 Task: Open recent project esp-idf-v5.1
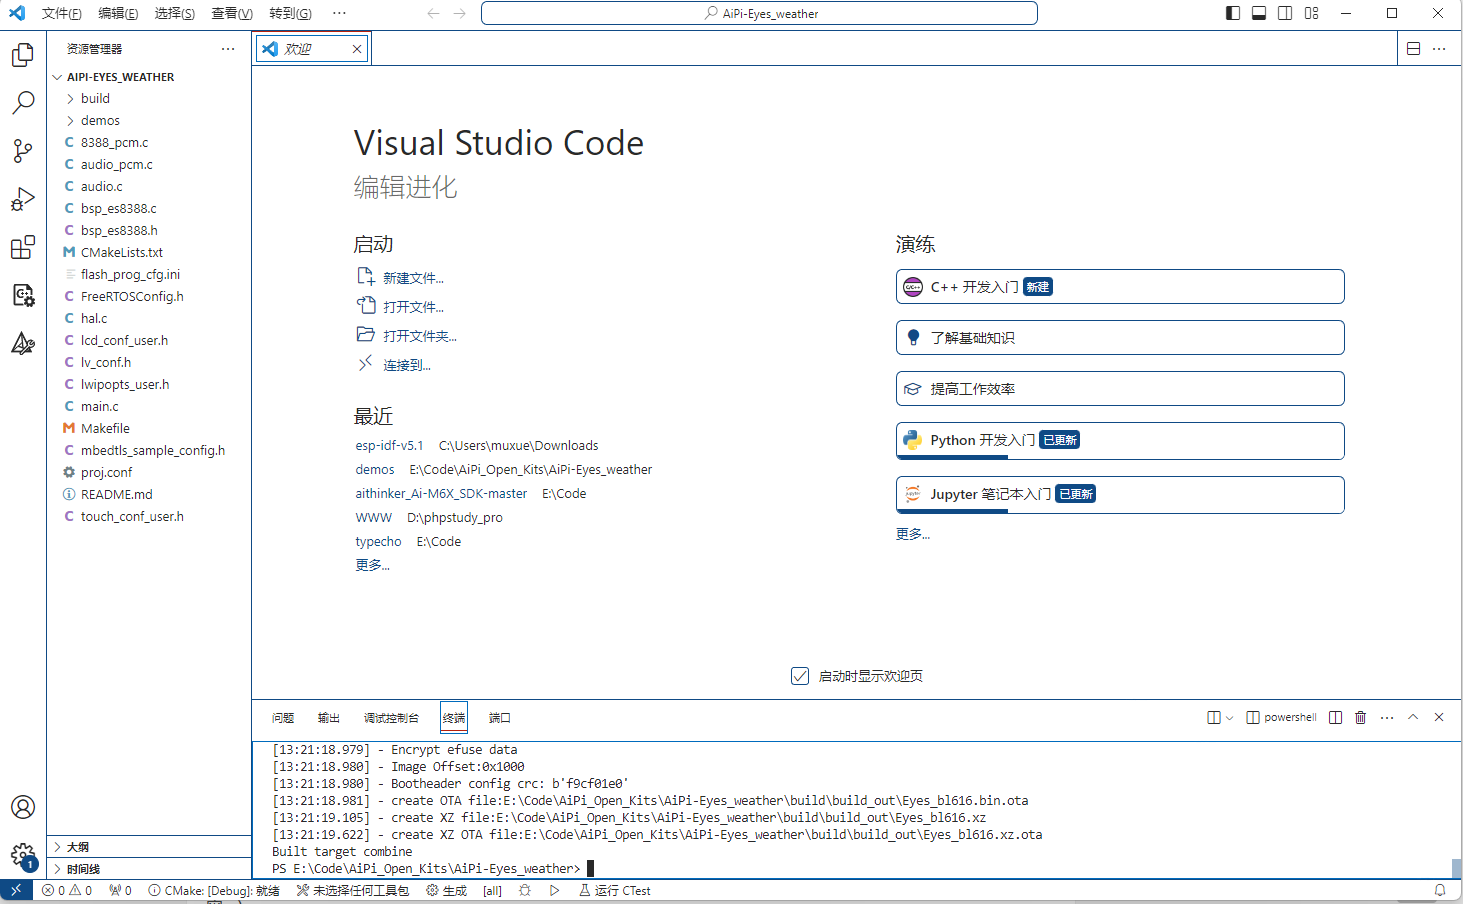[x=389, y=445]
